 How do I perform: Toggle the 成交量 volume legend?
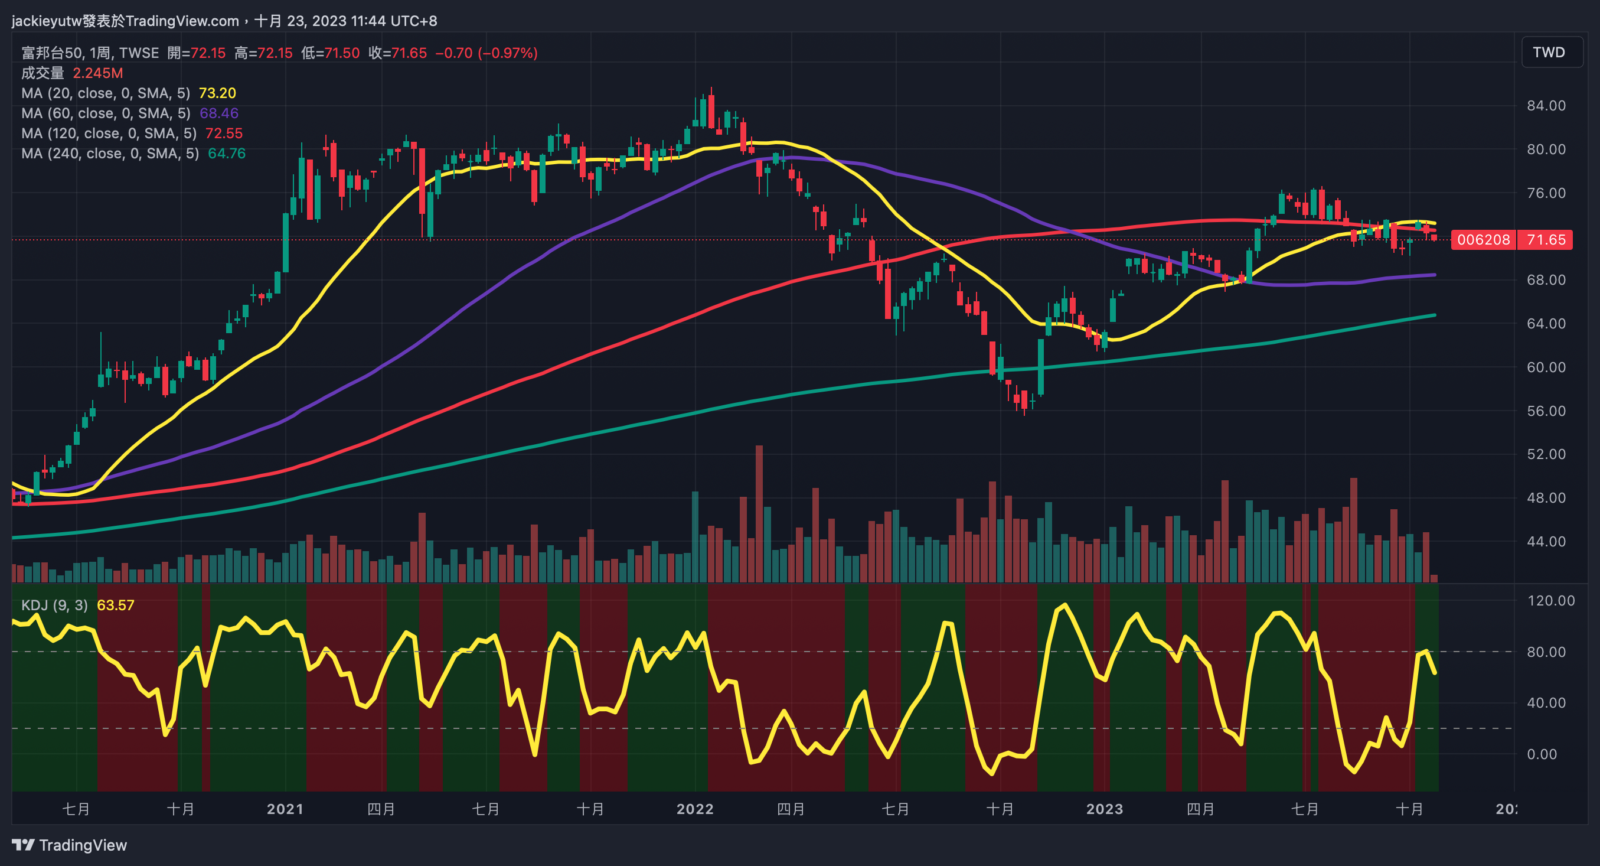point(43,73)
